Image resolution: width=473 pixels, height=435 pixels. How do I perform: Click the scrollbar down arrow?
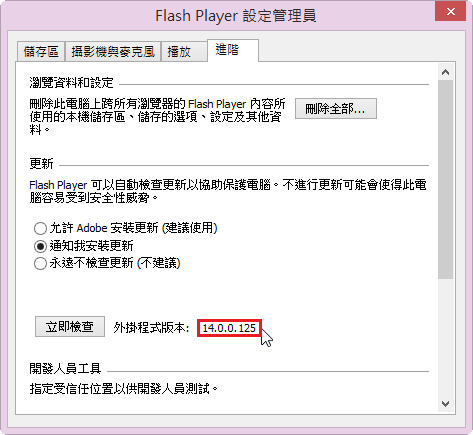[x=445, y=404]
